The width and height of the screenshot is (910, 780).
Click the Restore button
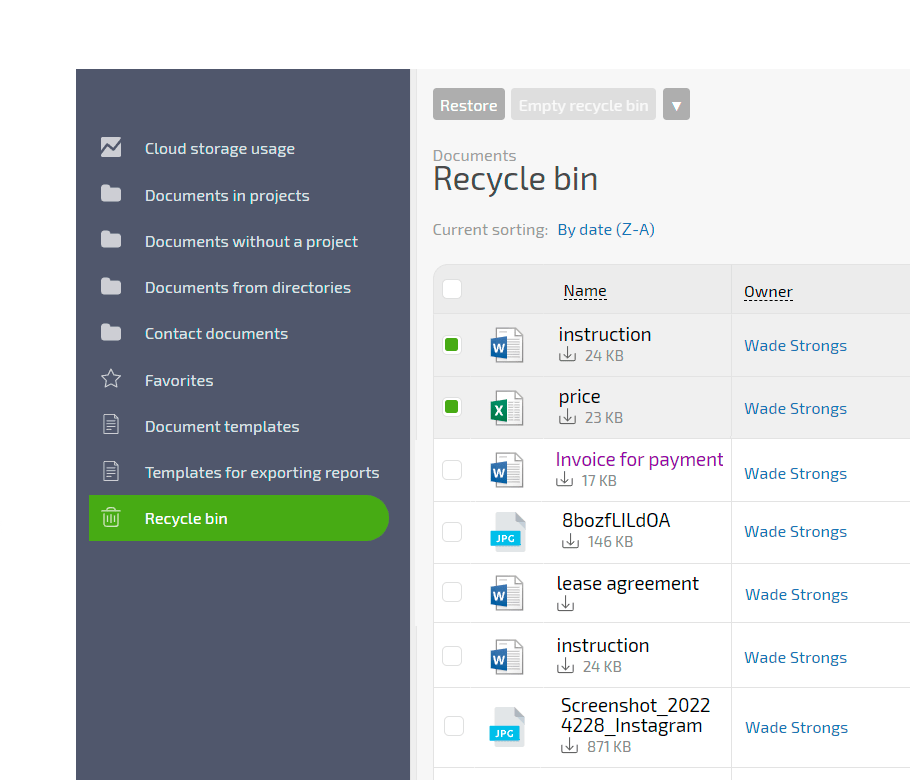(469, 104)
